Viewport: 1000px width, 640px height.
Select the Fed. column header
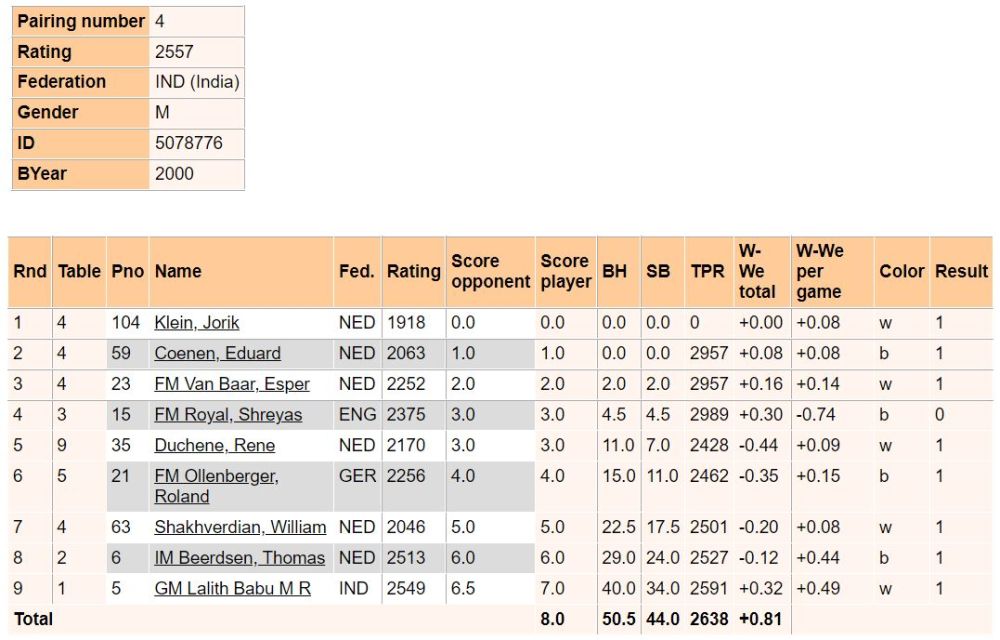(356, 271)
